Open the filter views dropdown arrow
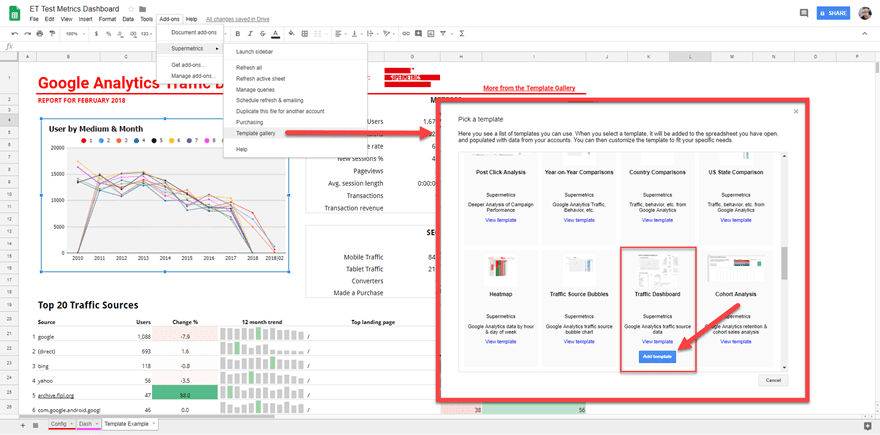Screen dimensions: 880x435 pyautogui.click(x=451, y=34)
